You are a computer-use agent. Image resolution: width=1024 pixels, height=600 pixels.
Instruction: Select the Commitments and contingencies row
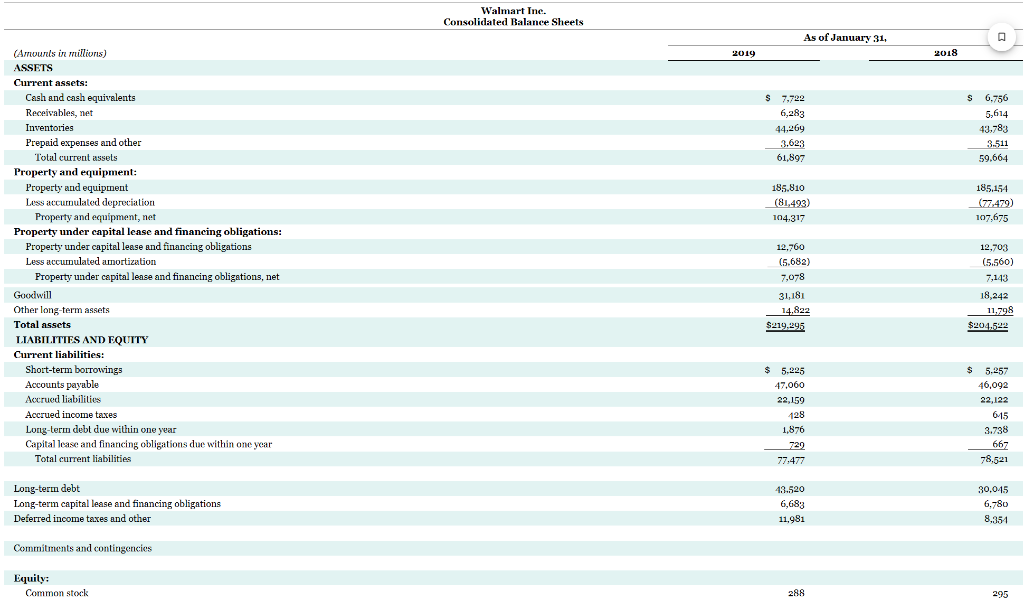[x=81, y=548]
